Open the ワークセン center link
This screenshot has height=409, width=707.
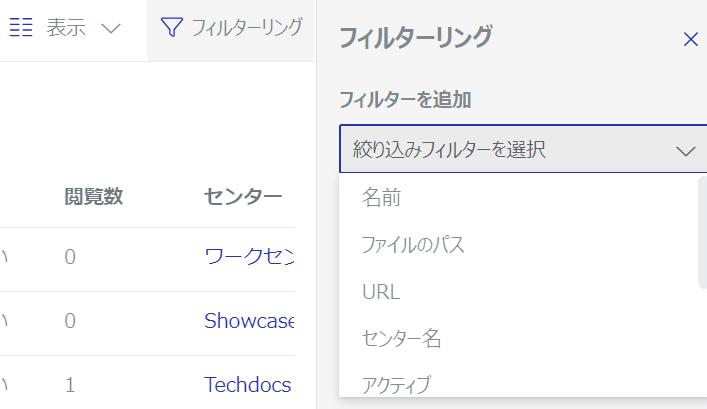pyautogui.click(x=249, y=257)
